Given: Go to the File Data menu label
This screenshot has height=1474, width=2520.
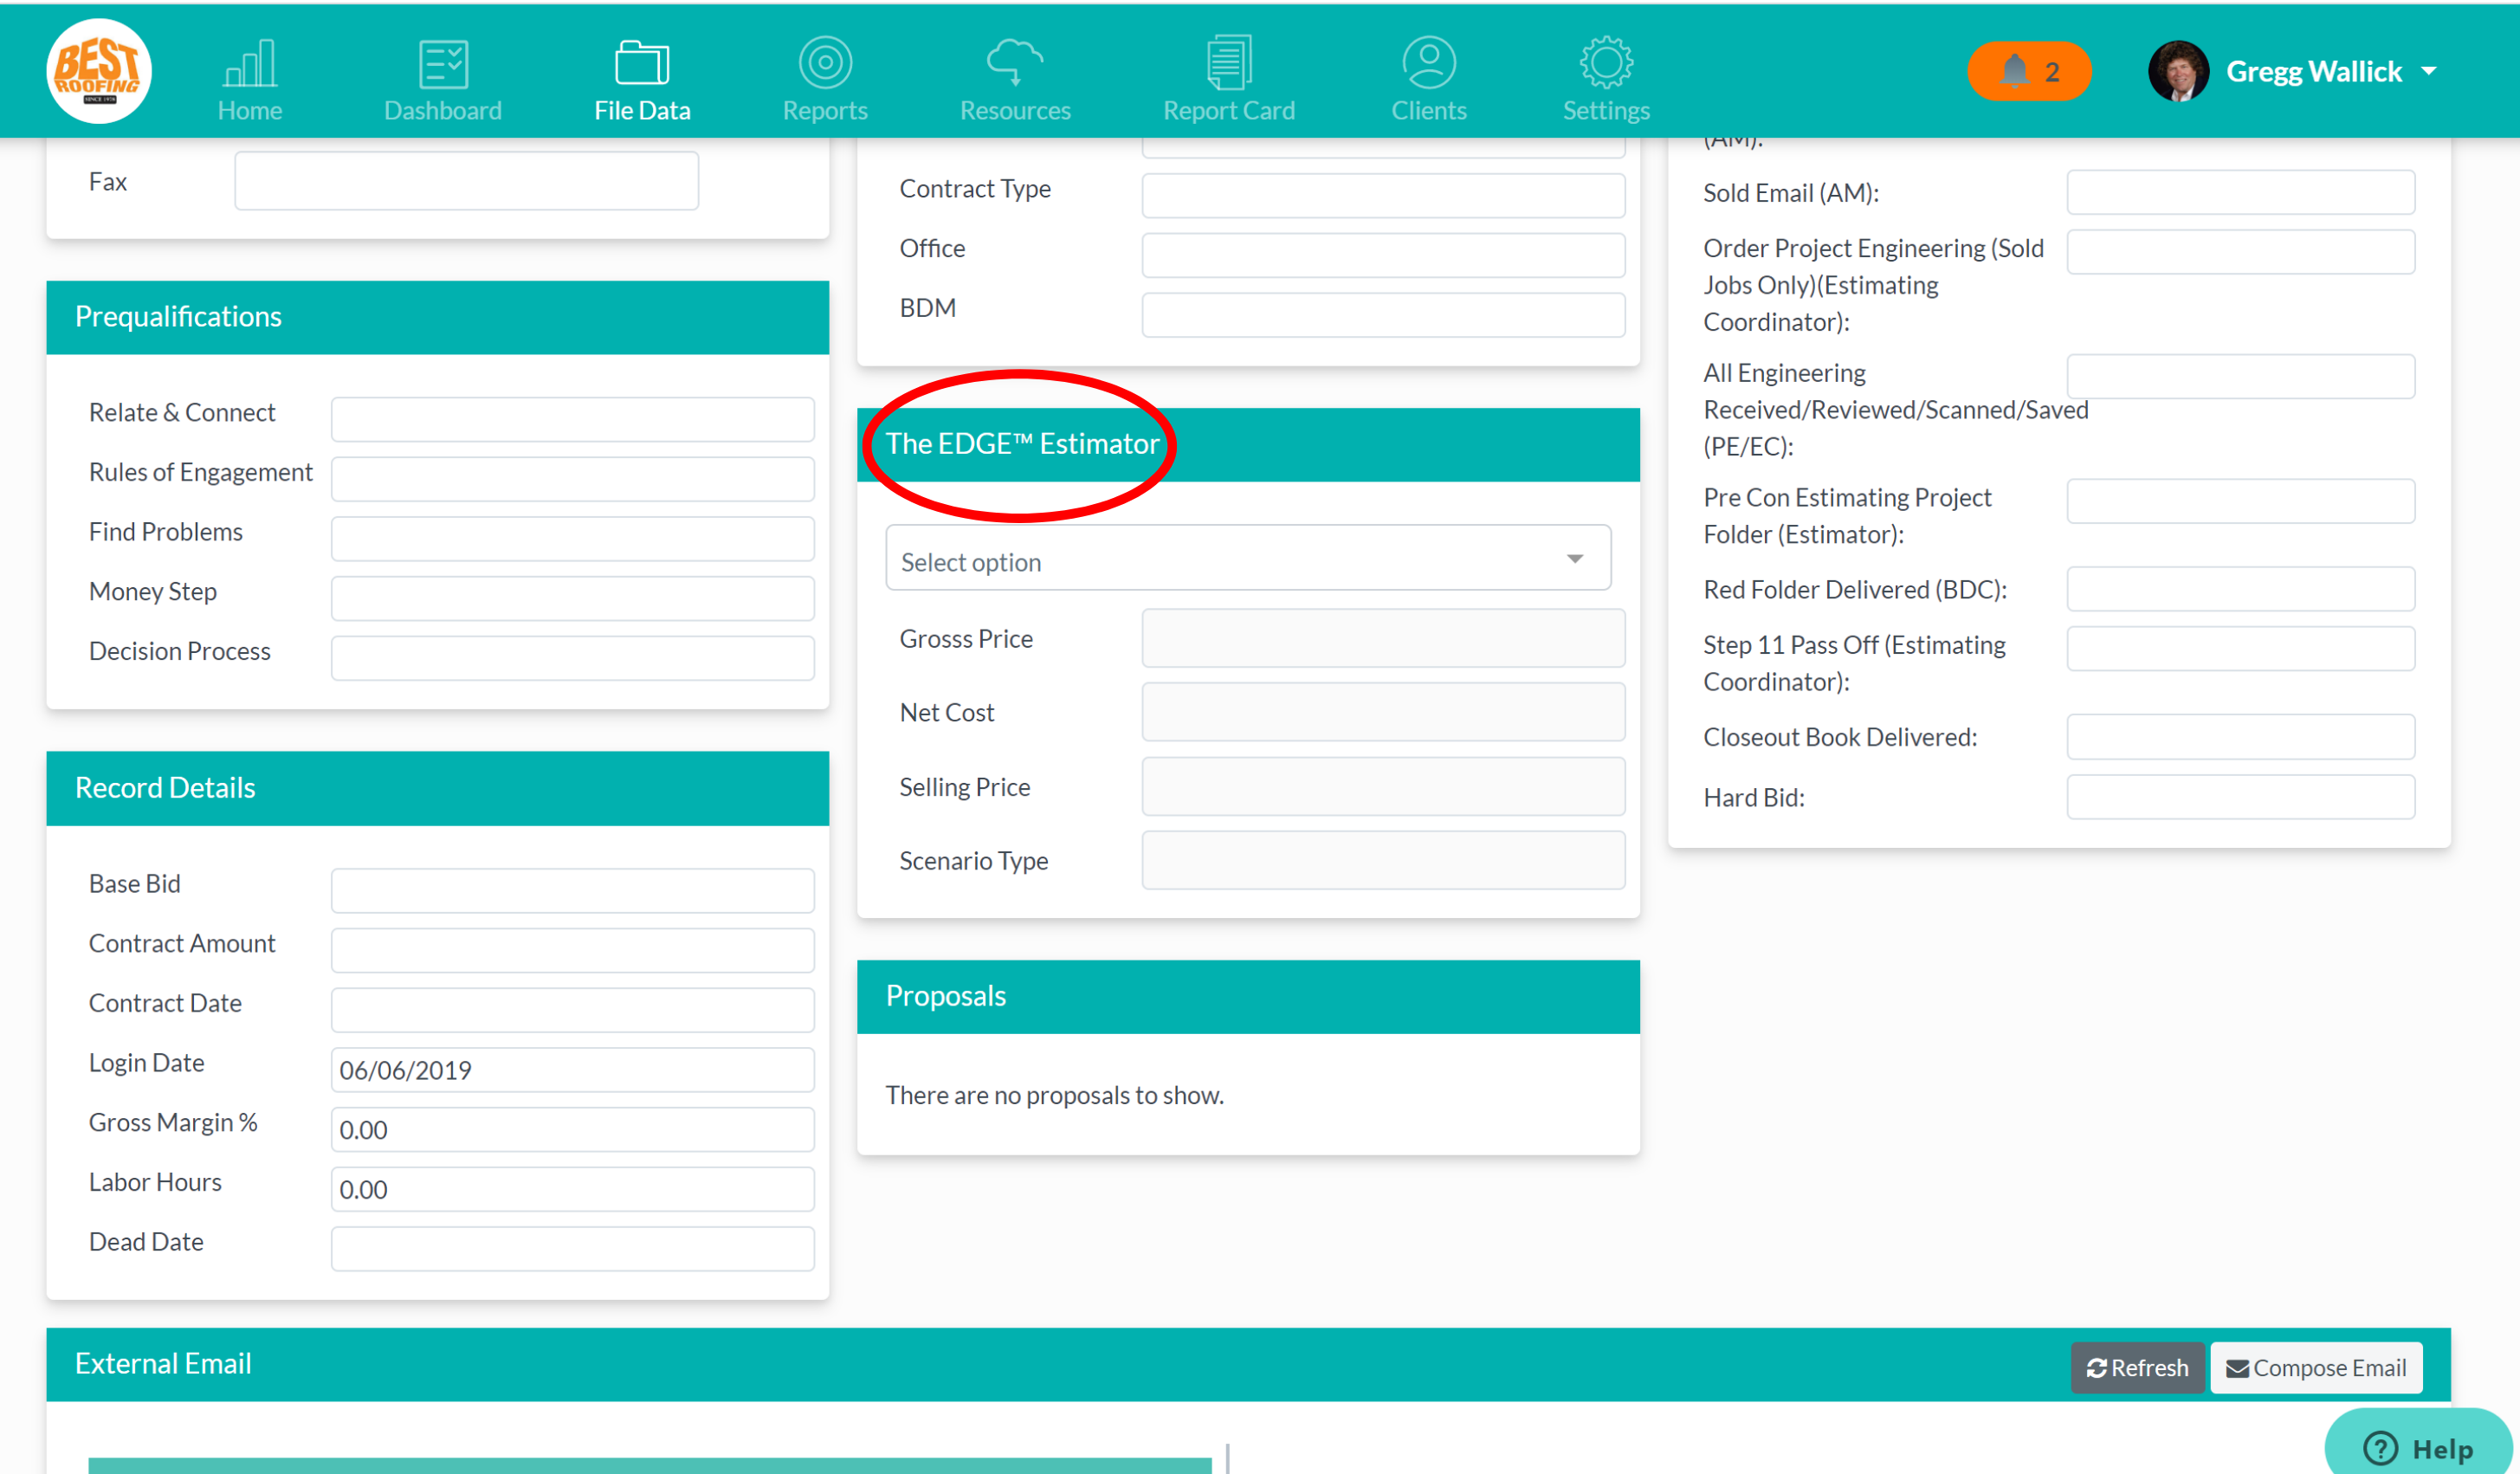Looking at the screenshot, I should [642, 110].
